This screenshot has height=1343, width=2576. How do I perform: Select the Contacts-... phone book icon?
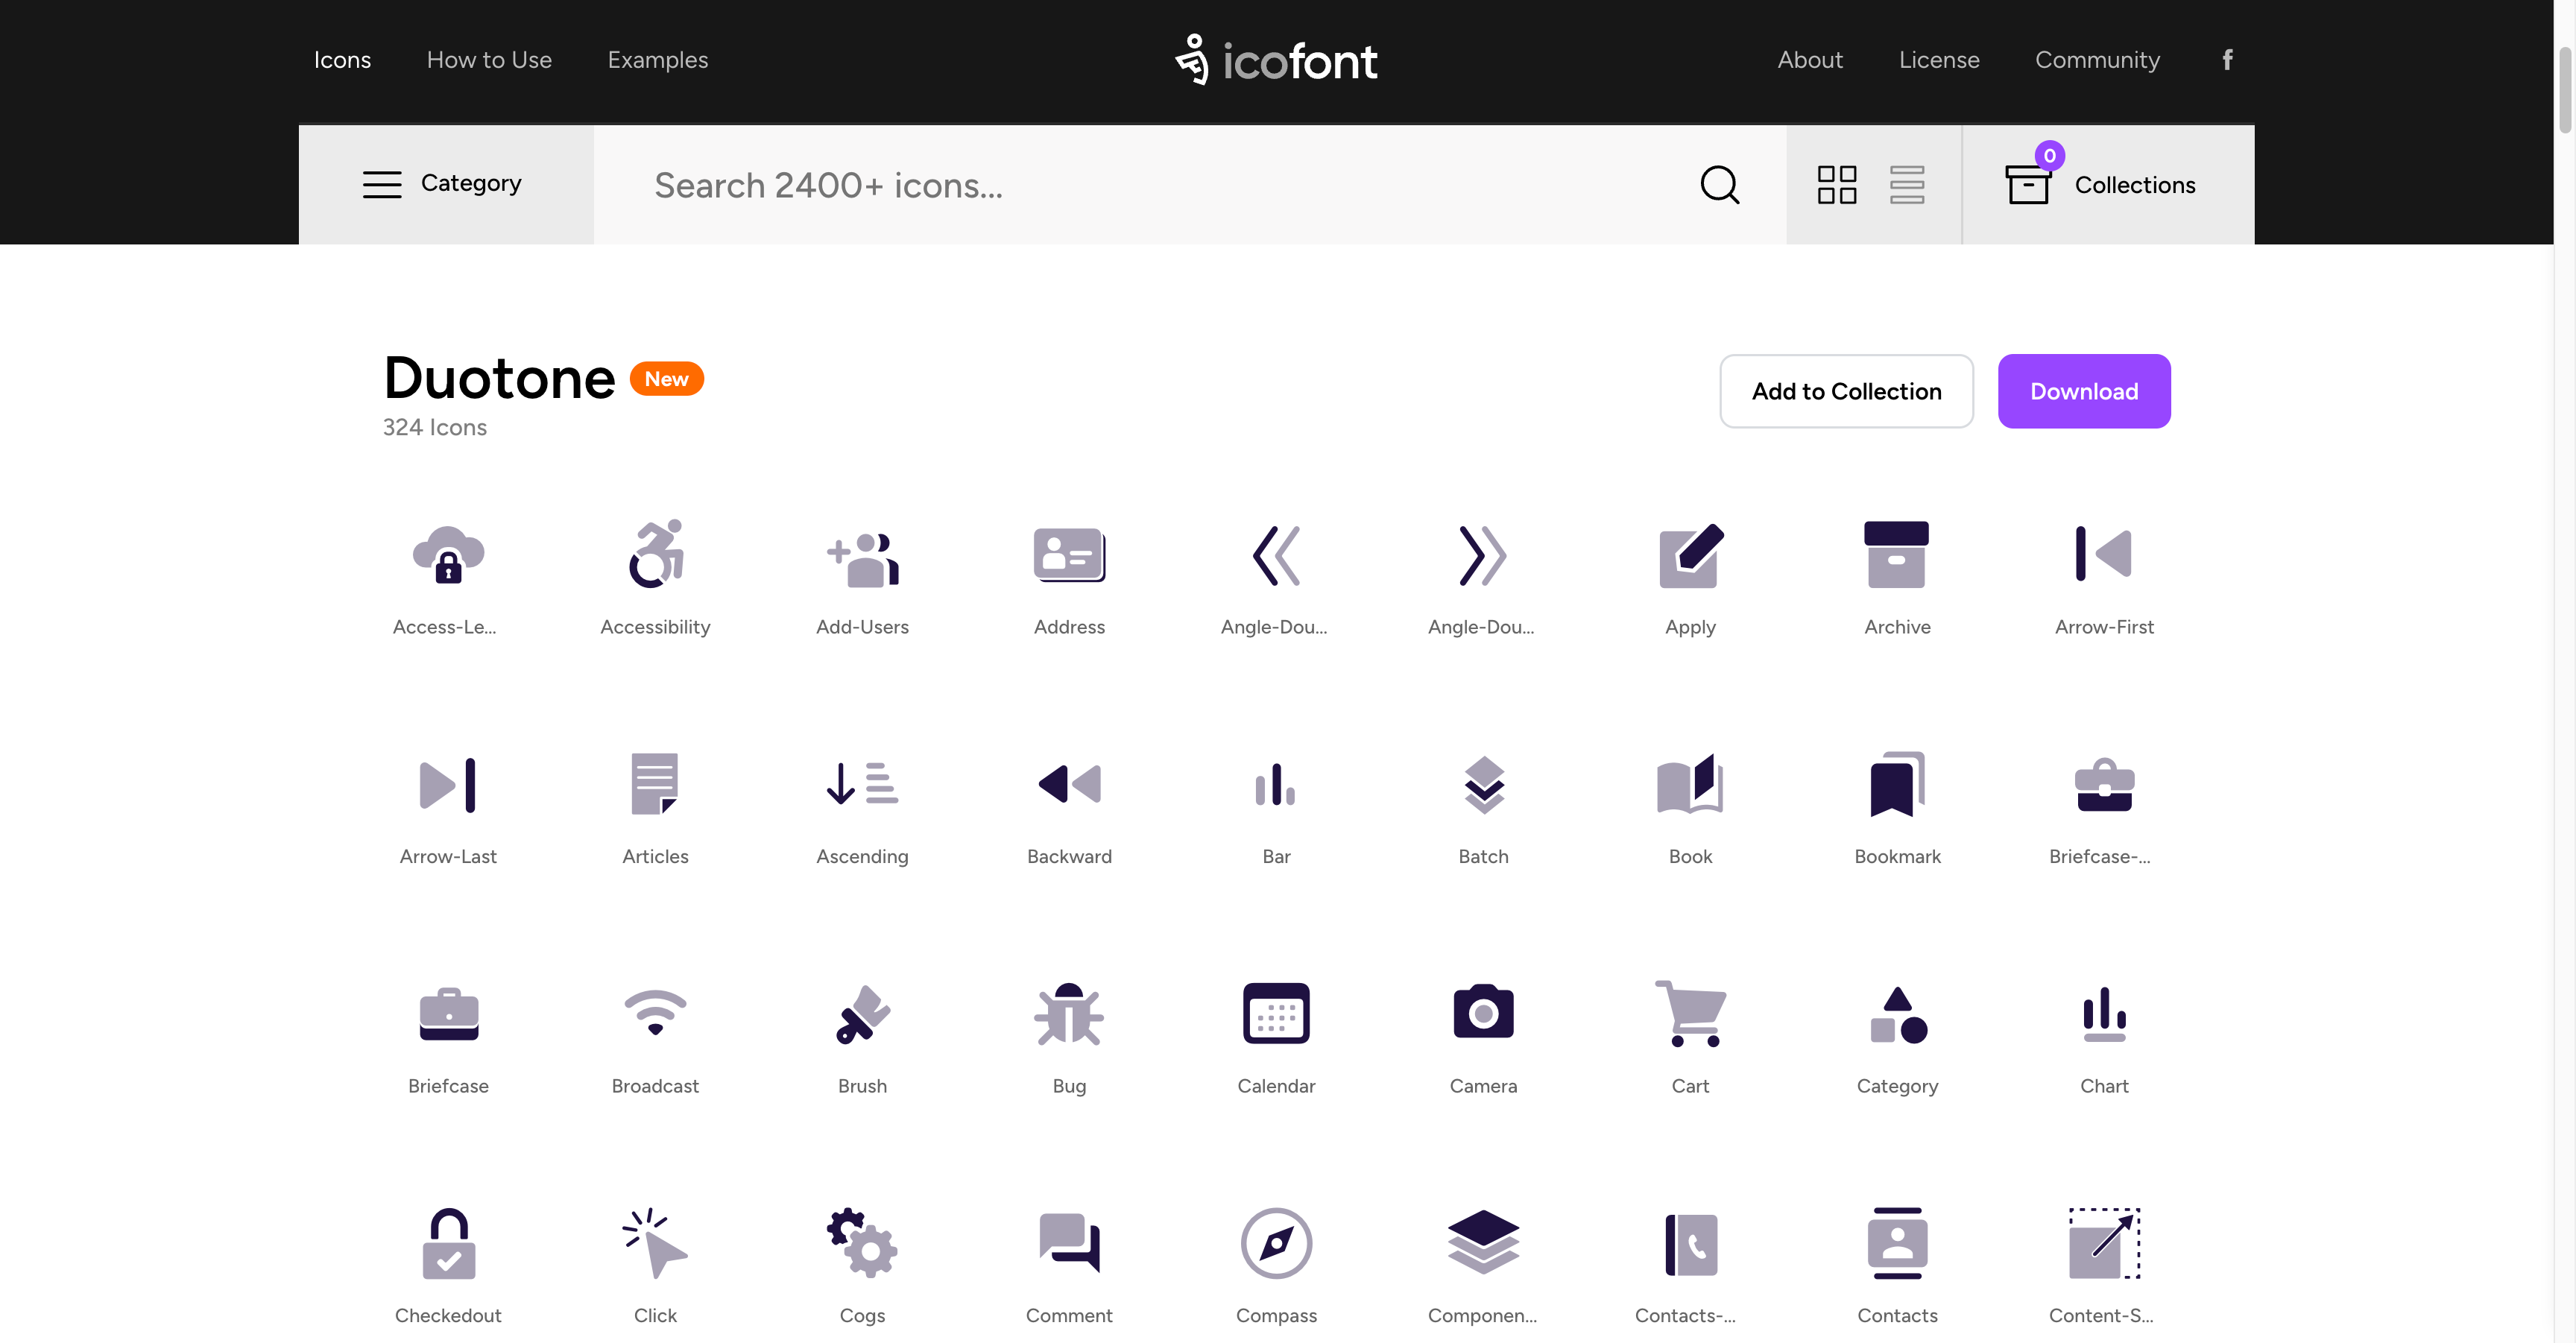[x=1690, y=1244]
